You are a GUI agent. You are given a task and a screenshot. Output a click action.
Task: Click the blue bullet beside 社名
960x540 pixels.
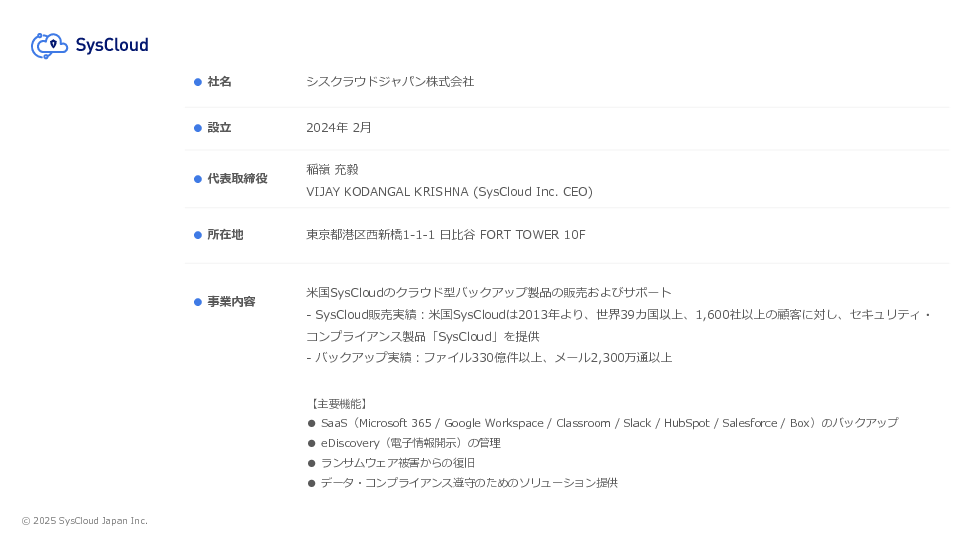tap(198, 82)
